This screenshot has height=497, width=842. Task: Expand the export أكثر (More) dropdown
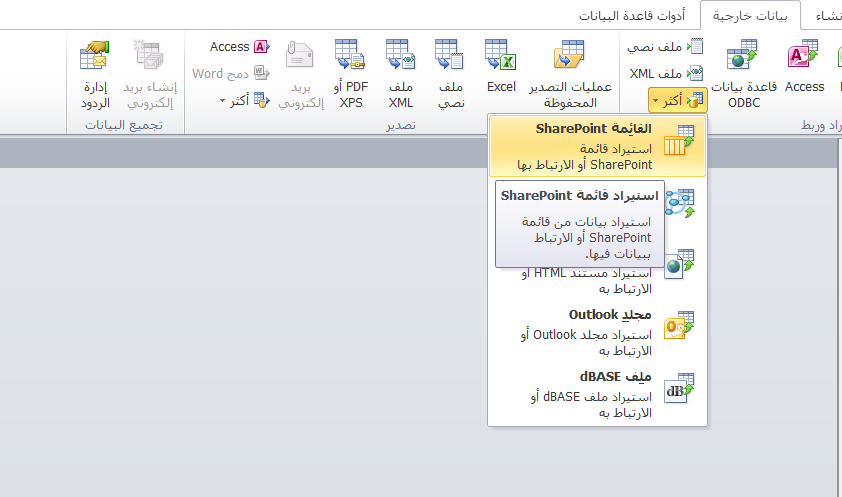pos(245,100)
